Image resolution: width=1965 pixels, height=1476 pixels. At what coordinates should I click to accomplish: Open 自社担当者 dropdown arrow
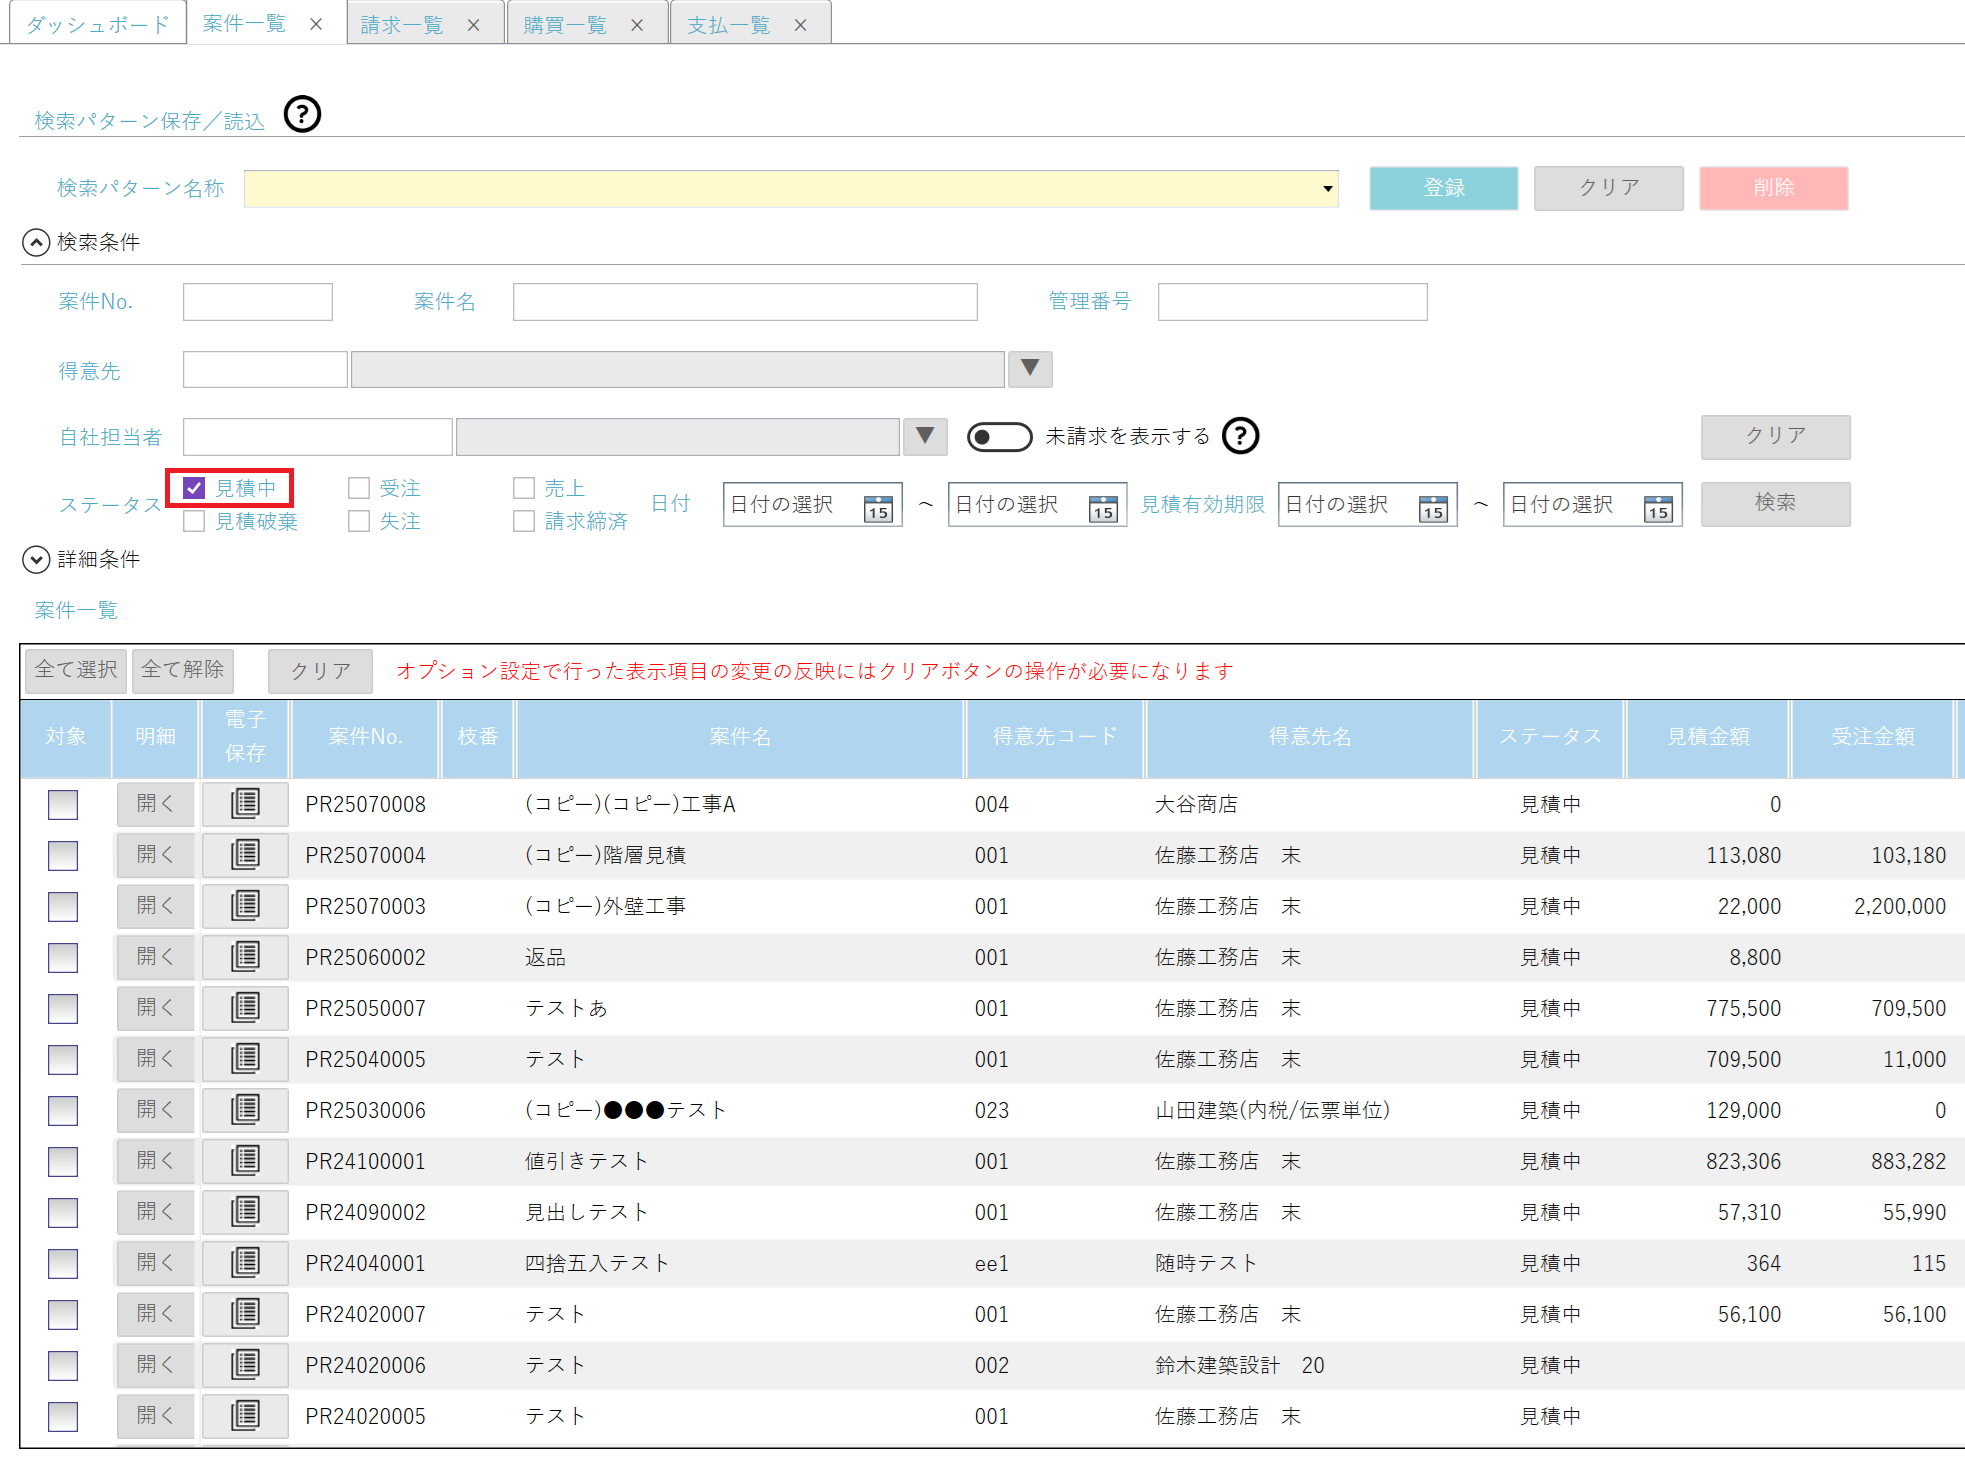point(925,437)
